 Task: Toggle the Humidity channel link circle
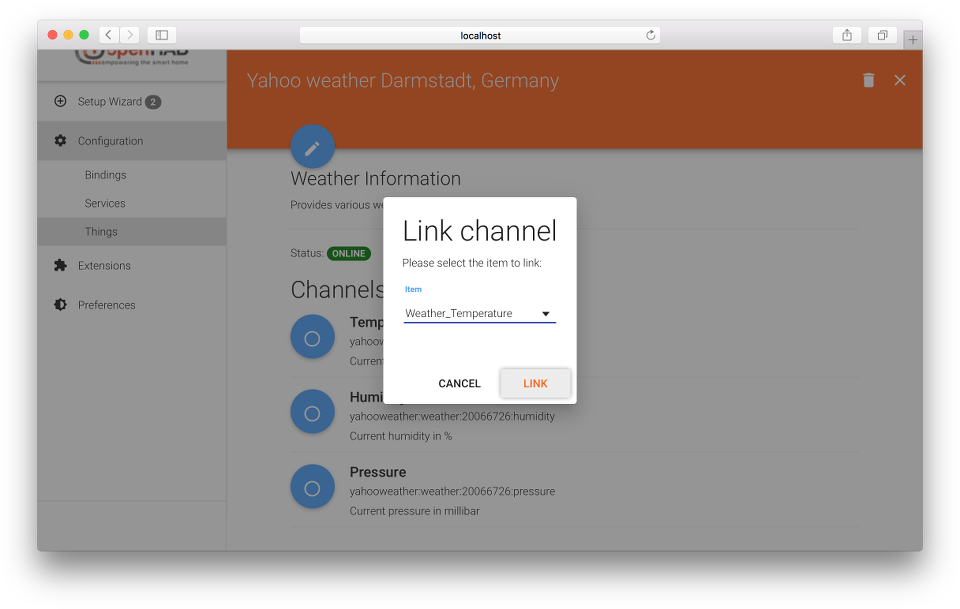(312, 413)
